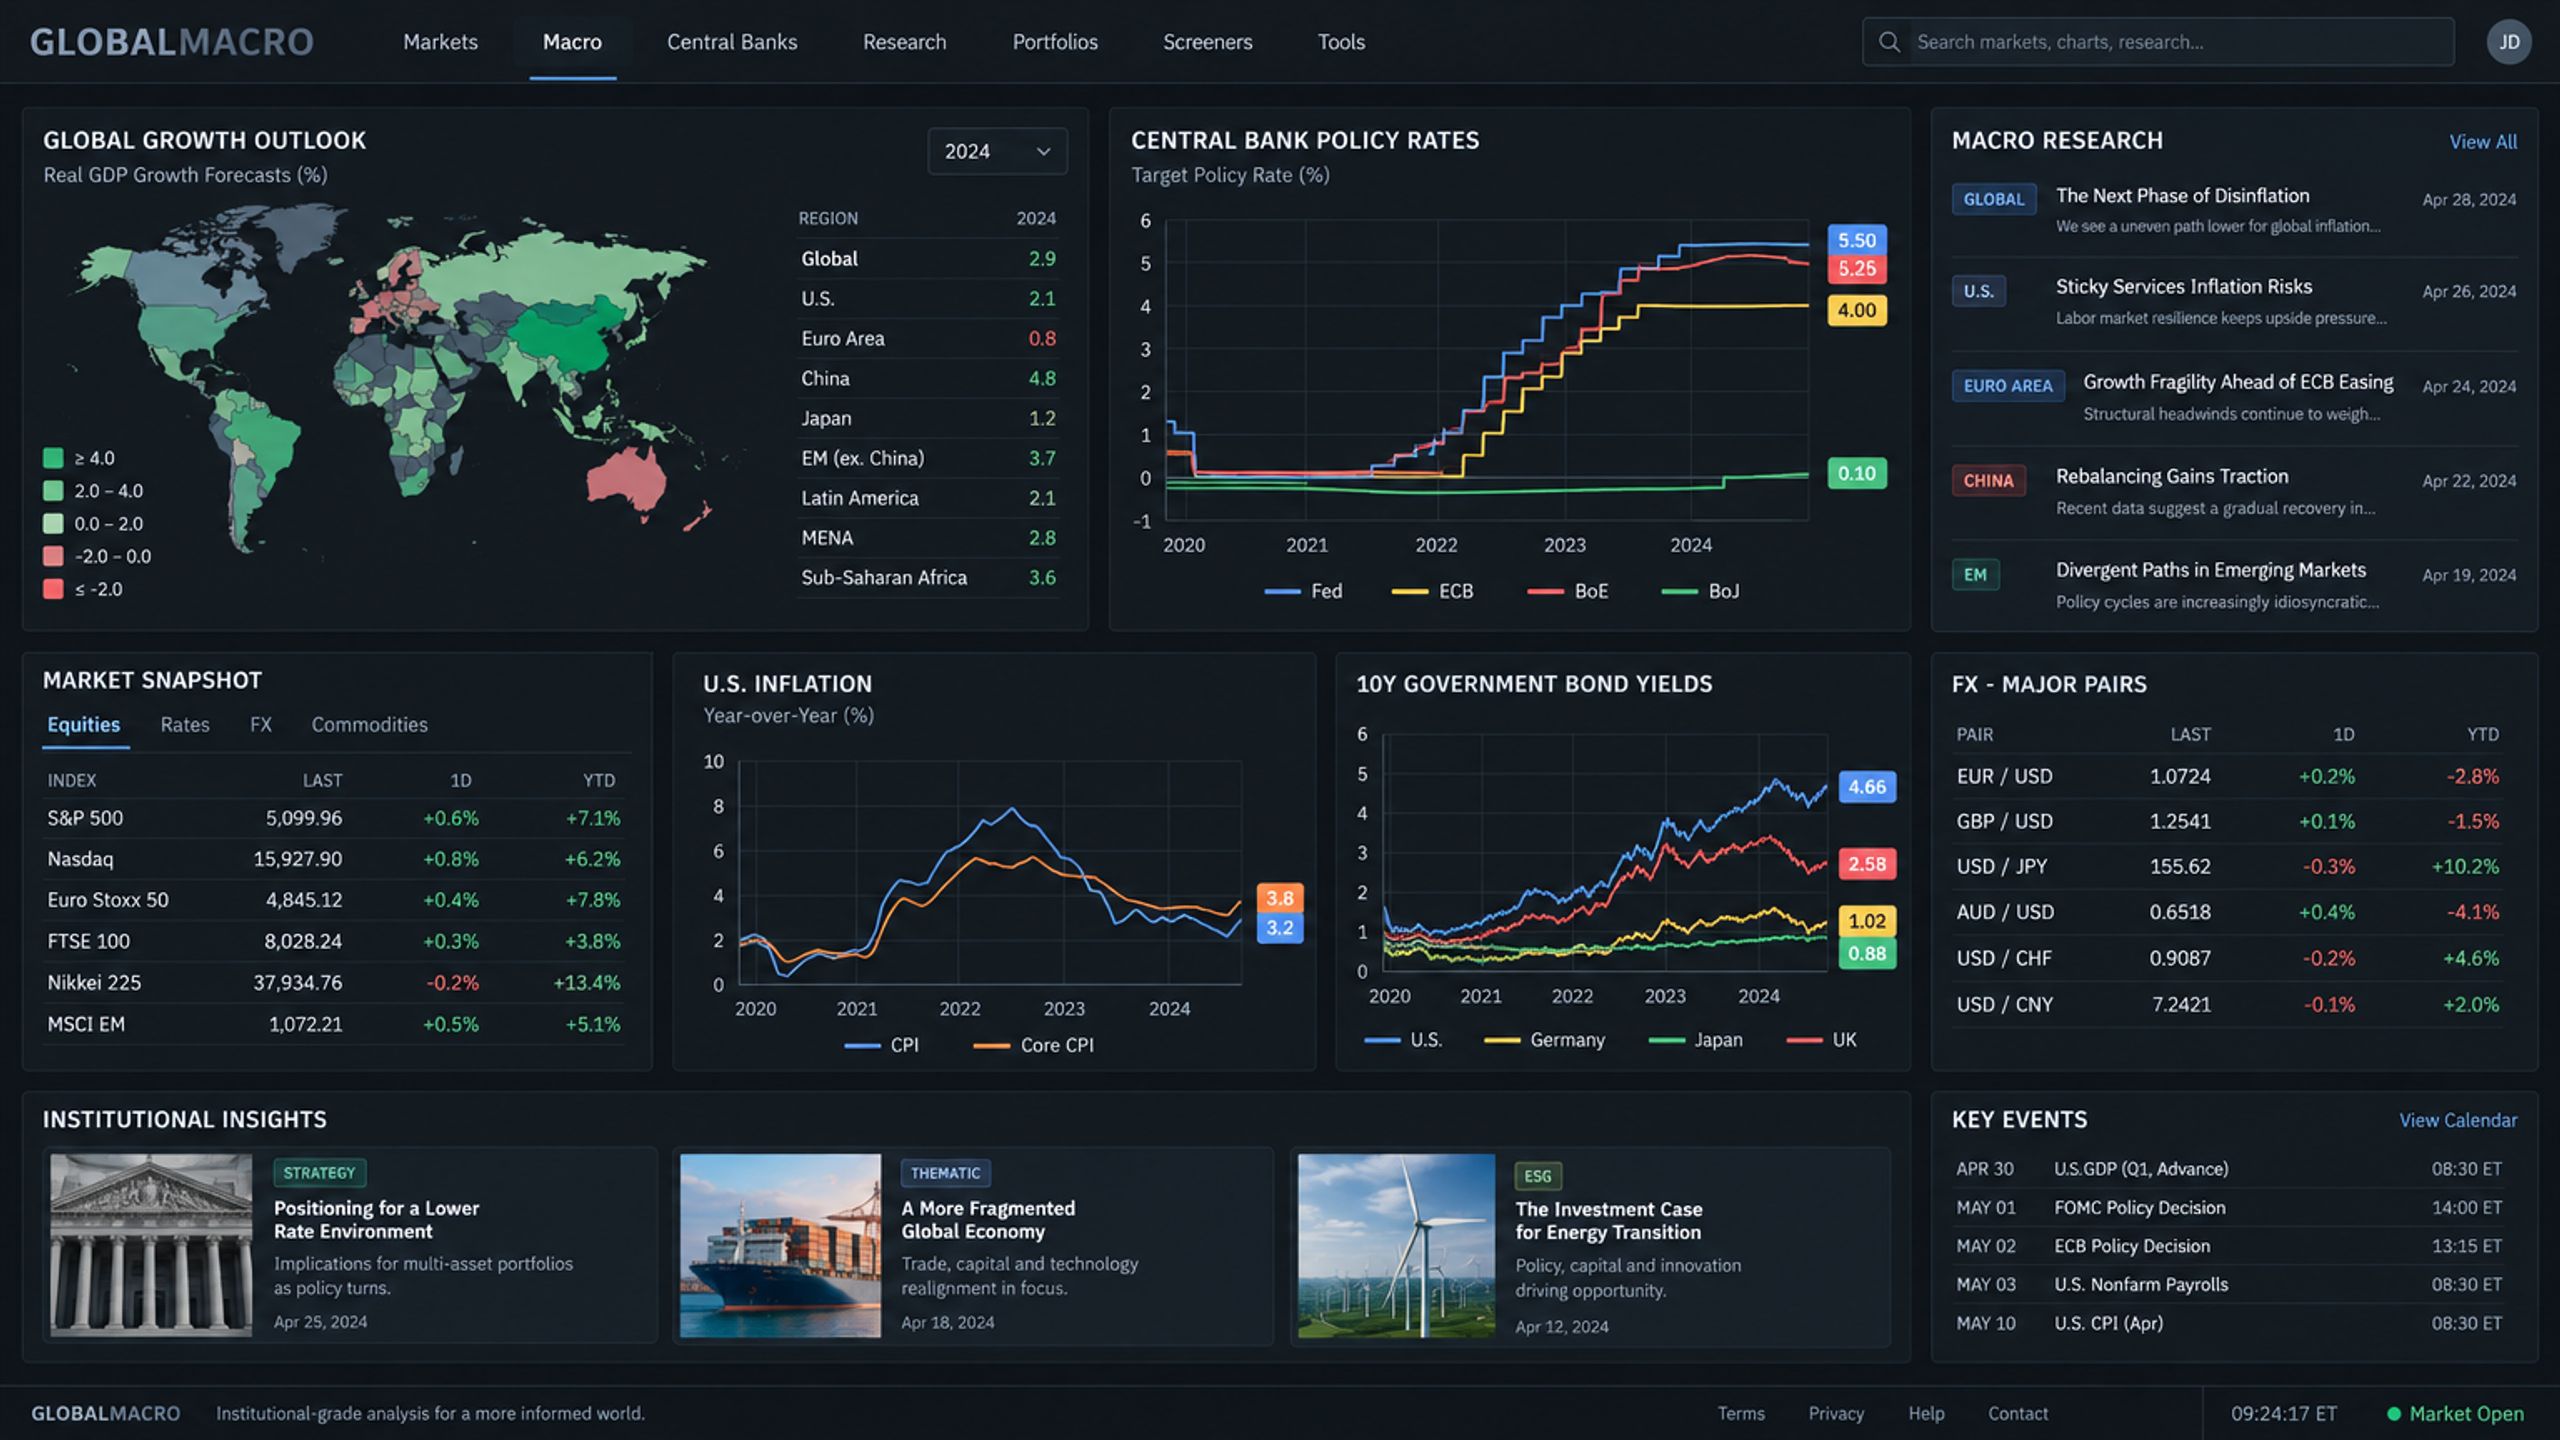Open Portfolios in the top navigation
Image resolution: width=2560 pixels, height=1440 pixels.
(1055, 42)
